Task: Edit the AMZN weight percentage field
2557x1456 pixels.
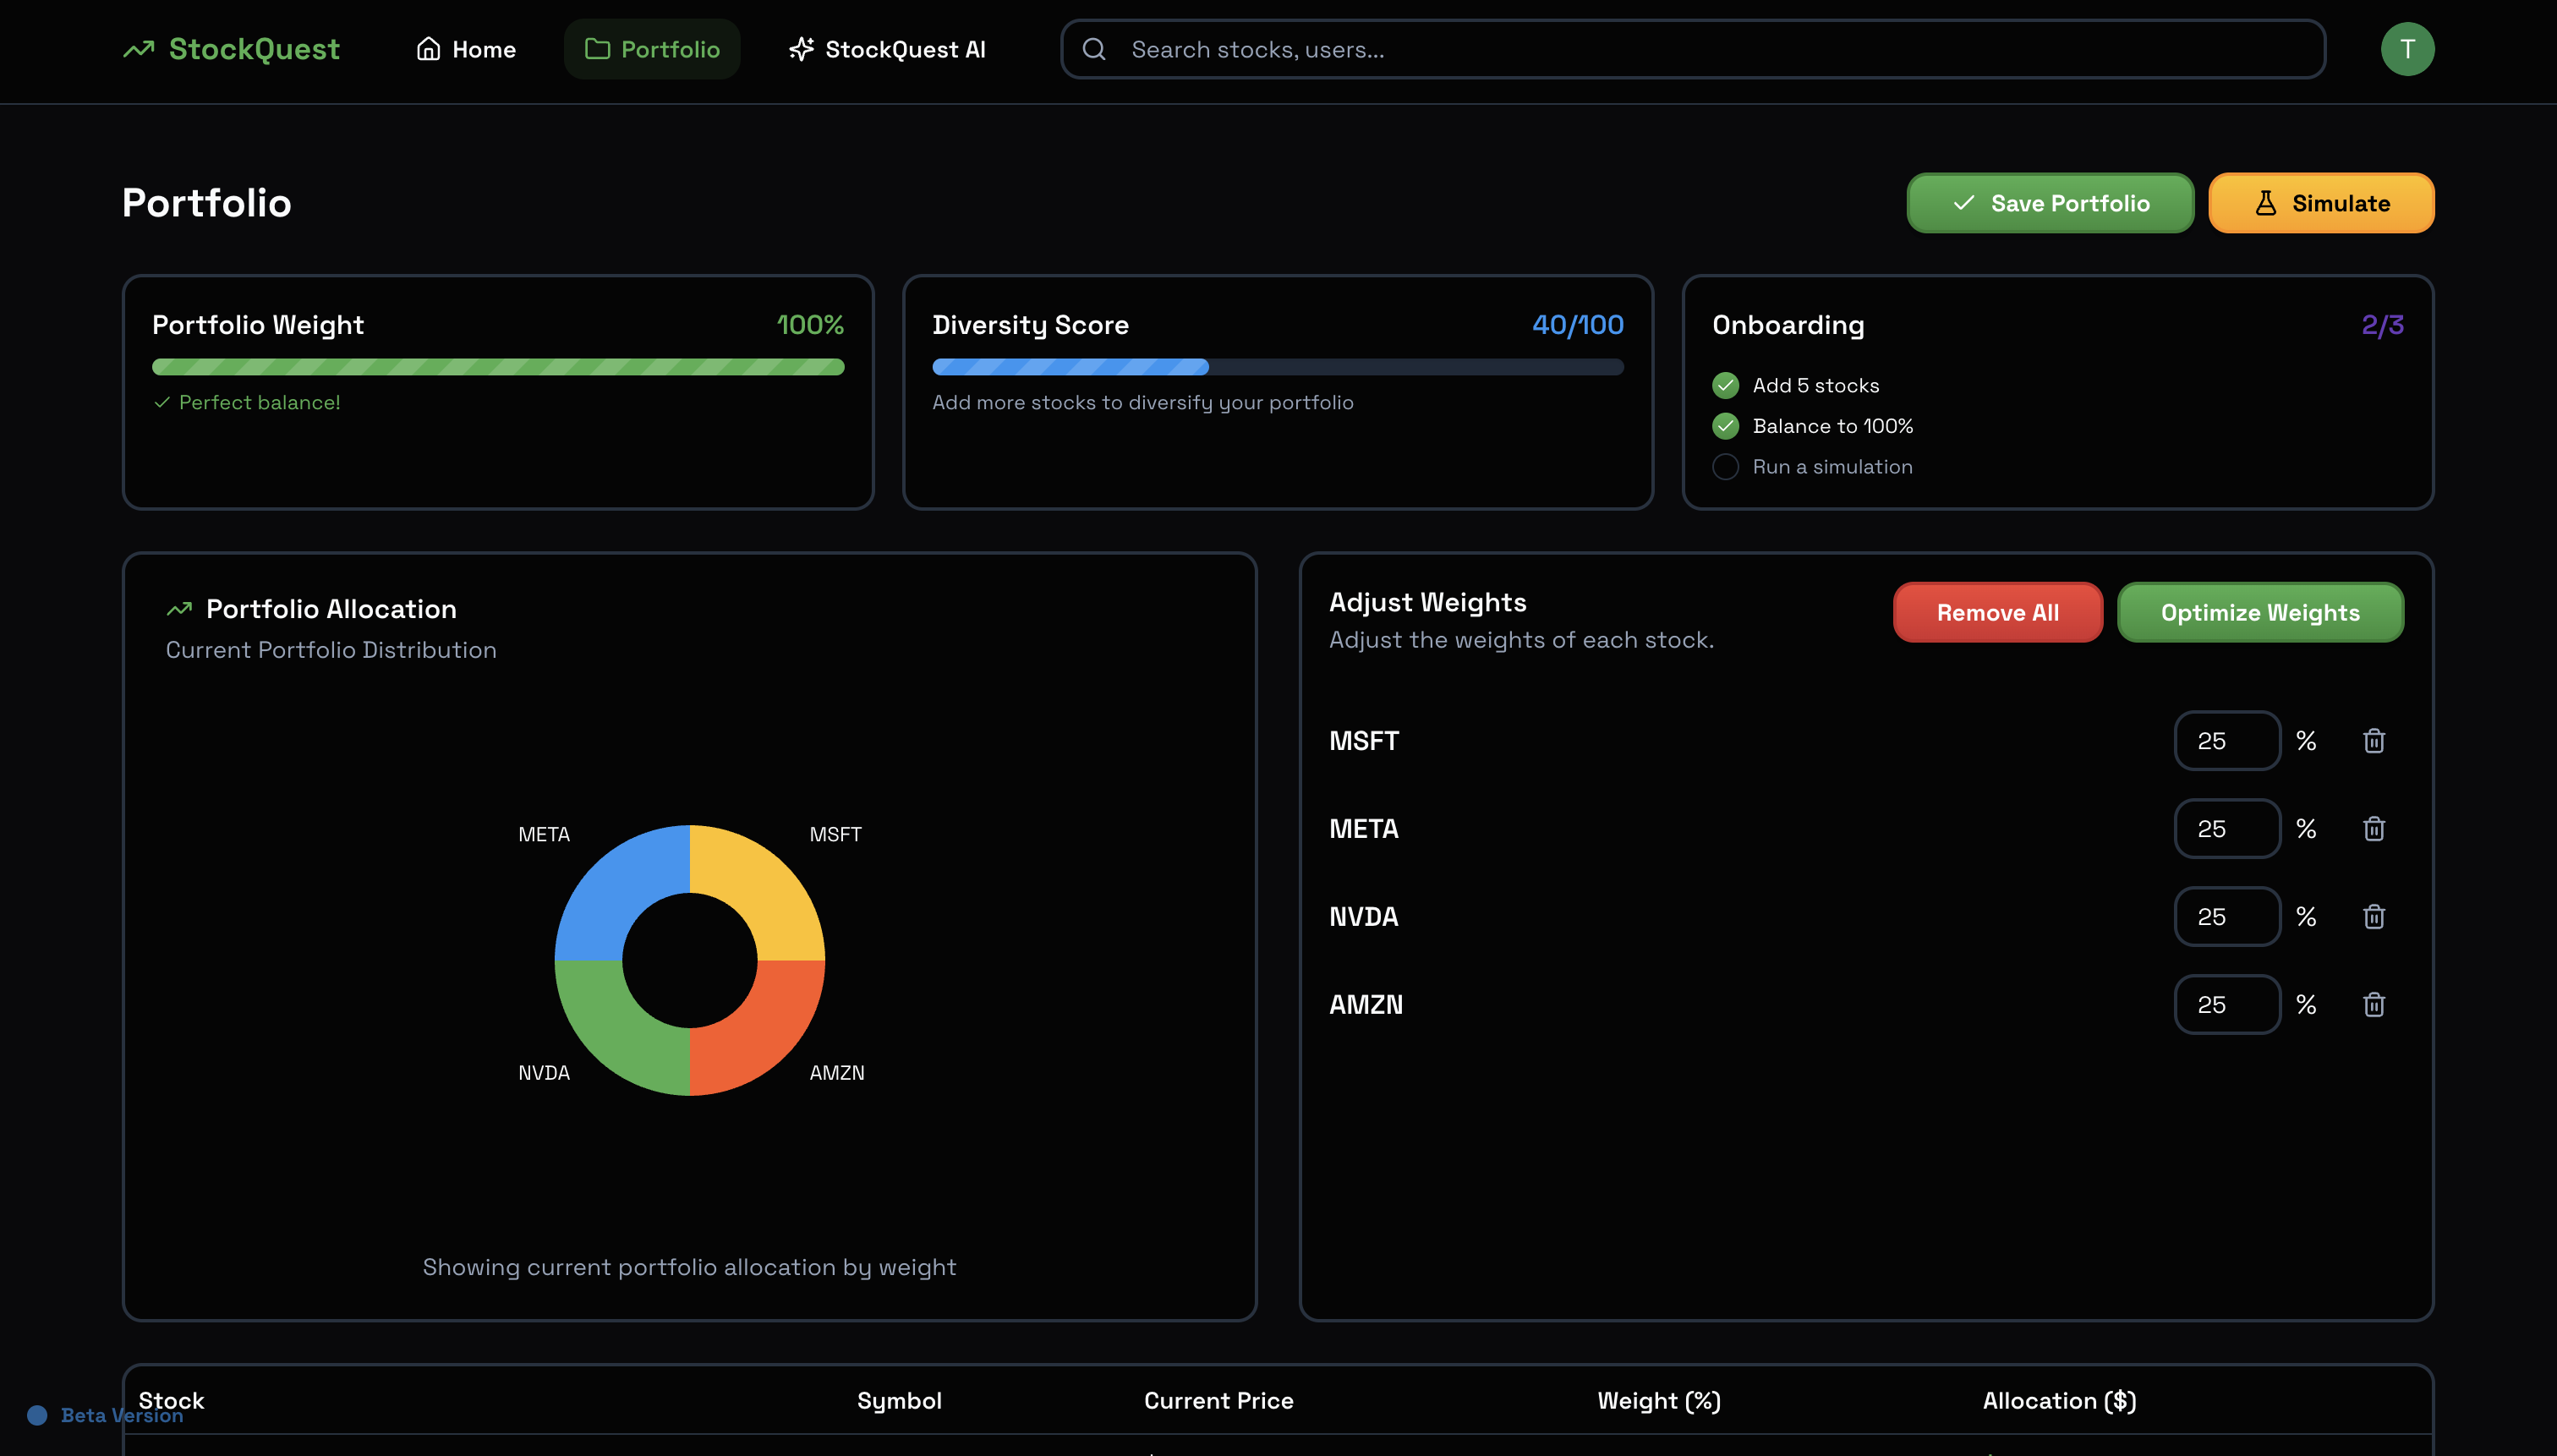Action: point(2227,1005)
